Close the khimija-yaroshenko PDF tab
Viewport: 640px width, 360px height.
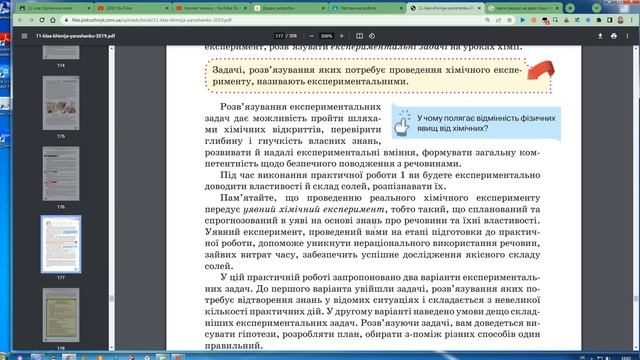coord(479,8)
